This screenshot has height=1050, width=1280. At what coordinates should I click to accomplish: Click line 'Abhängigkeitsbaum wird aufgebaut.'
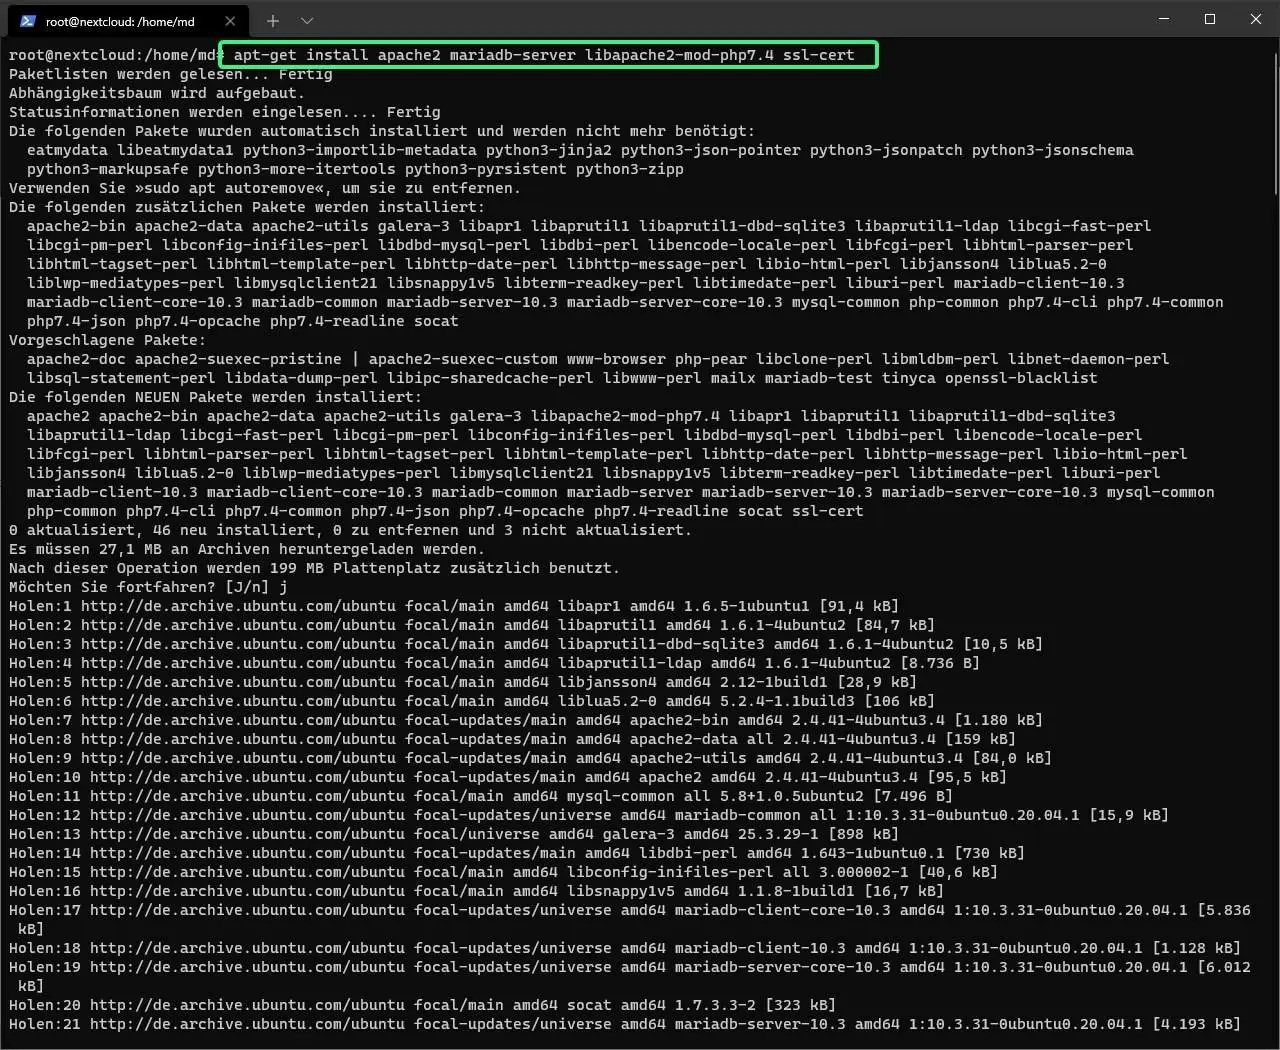[157, 93]
